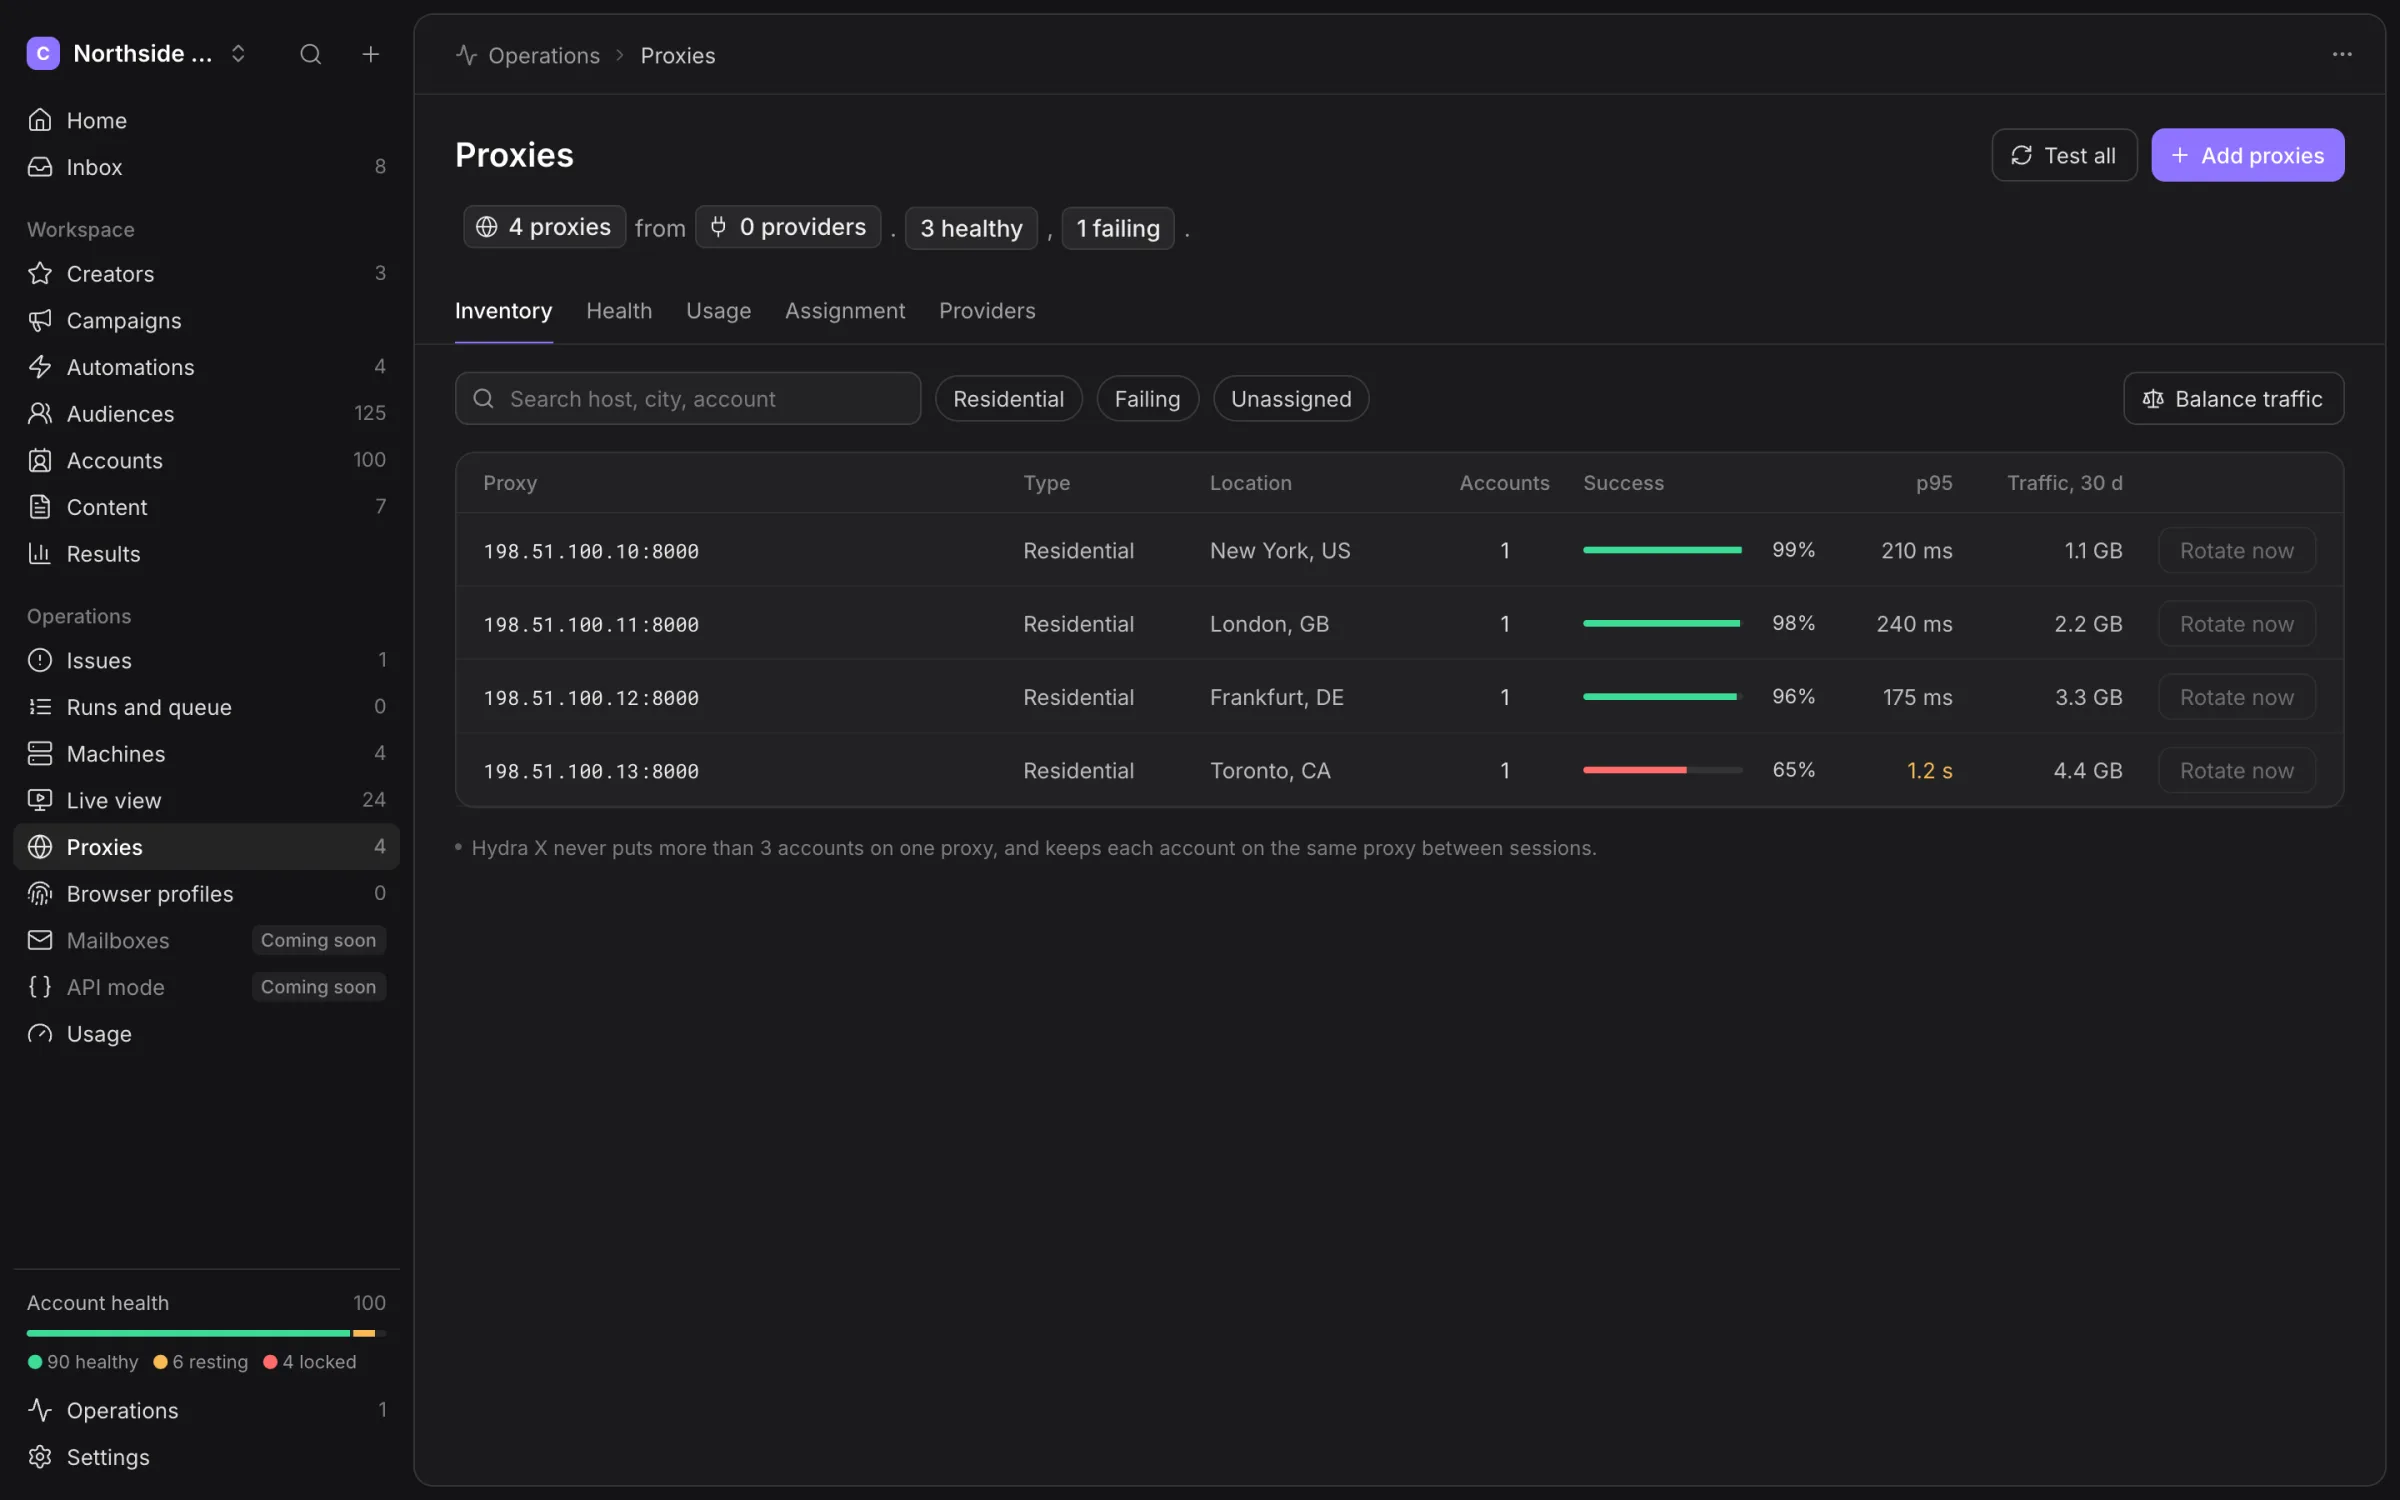
Task: Expand the Northside workspace switcher
Action: [x=137, y=54]
